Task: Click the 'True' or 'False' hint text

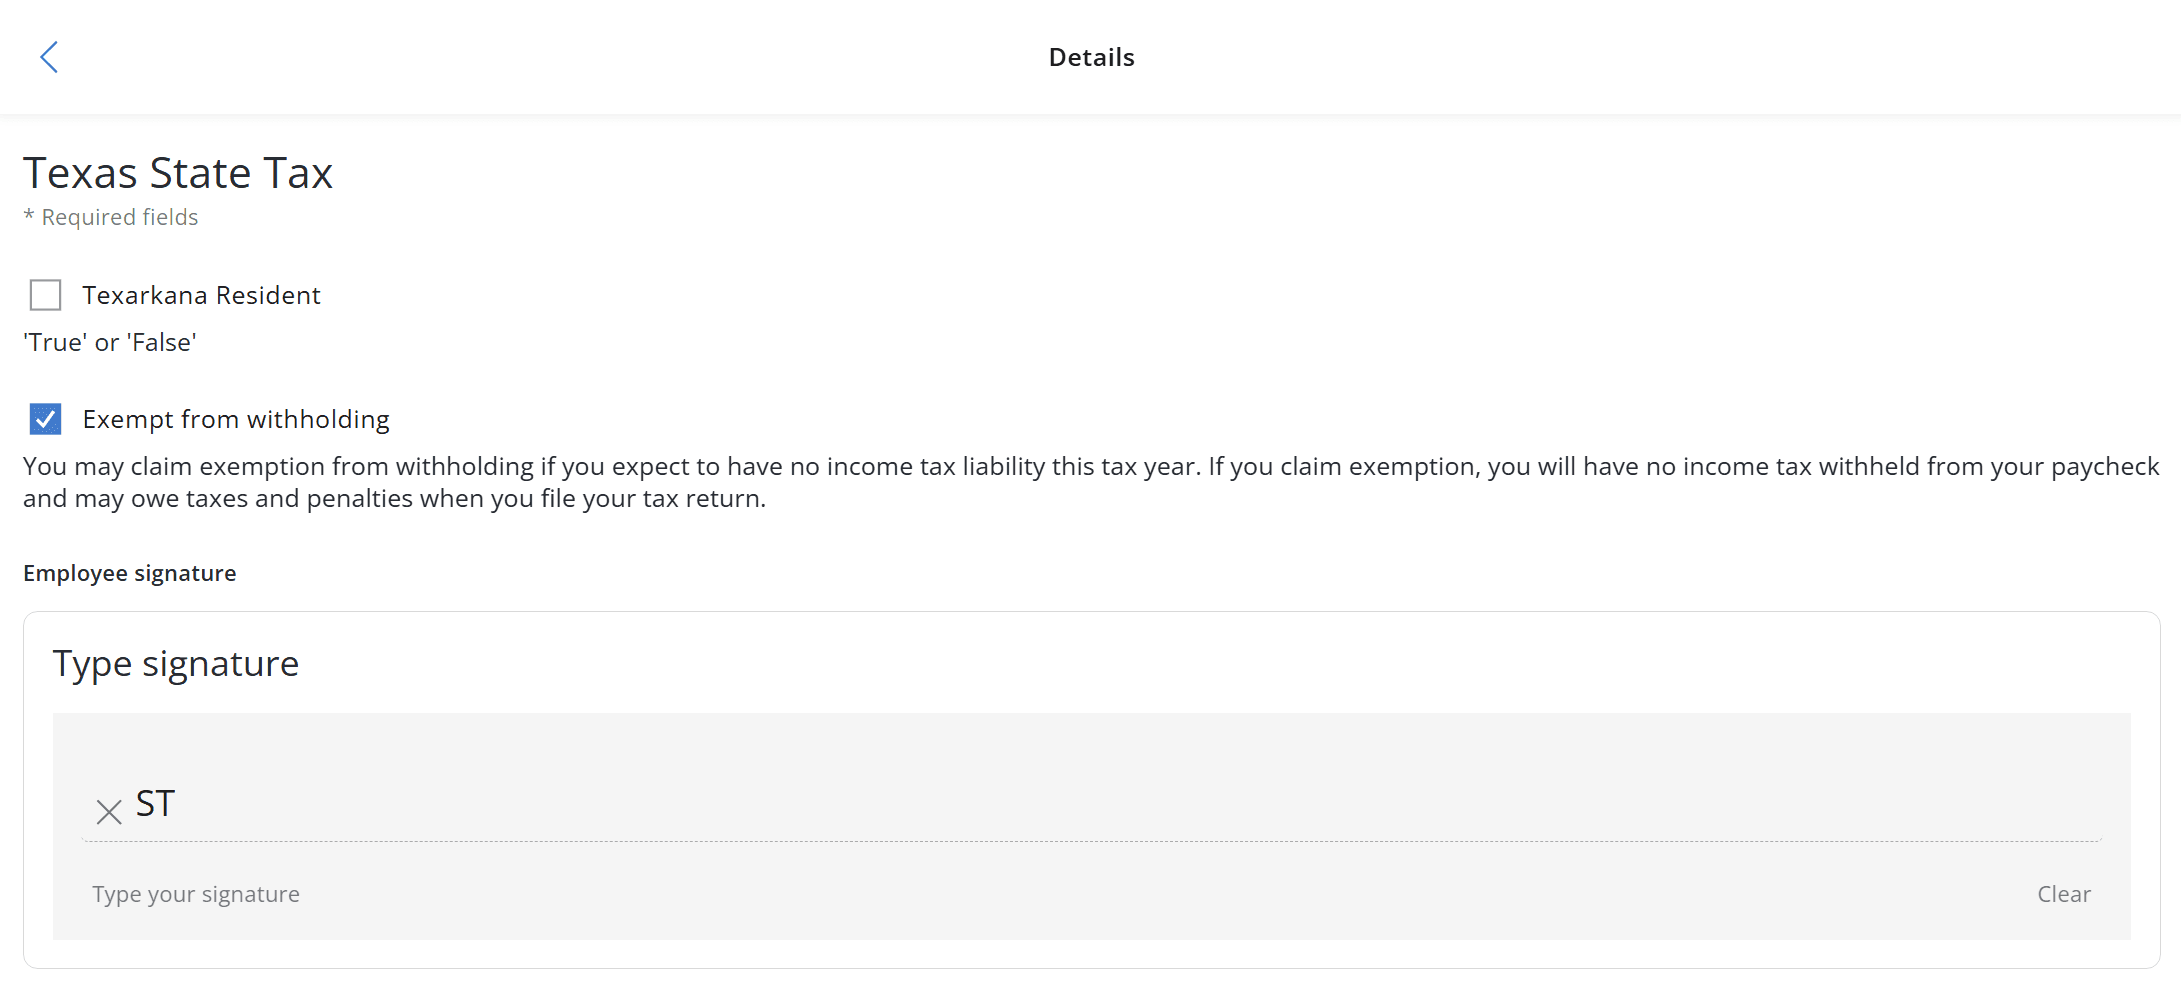Action: (110, 342)
